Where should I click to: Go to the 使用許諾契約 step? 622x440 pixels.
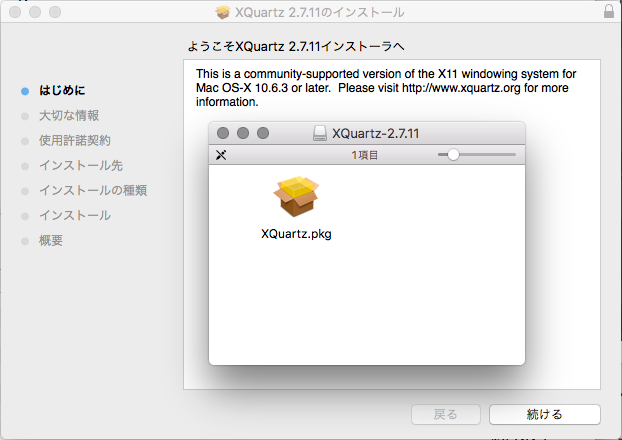(x=75, y=141)
